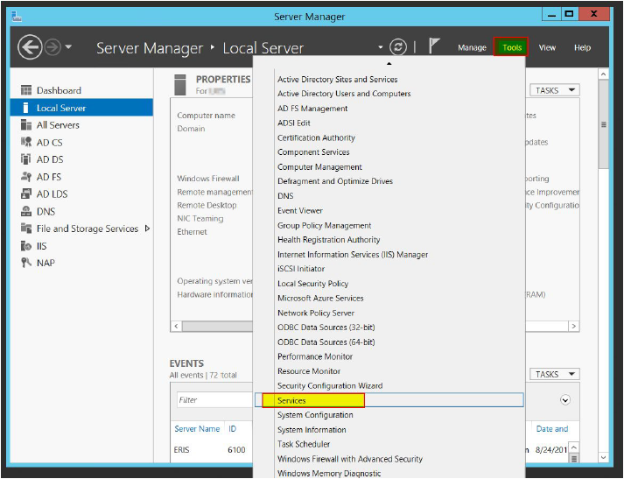This screenshot has width=624, height=479.
Task: Click the events Filter text box
Action: point(212,400)
